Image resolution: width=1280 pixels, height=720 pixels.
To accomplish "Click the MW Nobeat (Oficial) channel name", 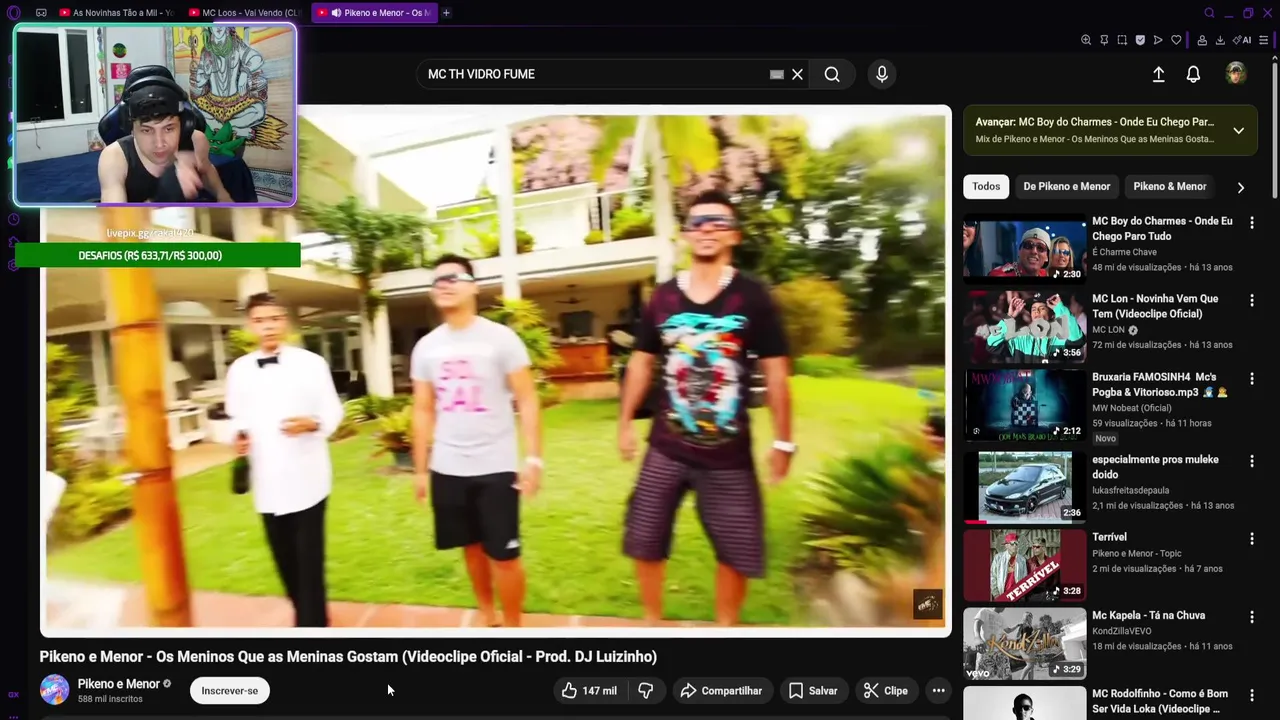I will (1131, 407).
